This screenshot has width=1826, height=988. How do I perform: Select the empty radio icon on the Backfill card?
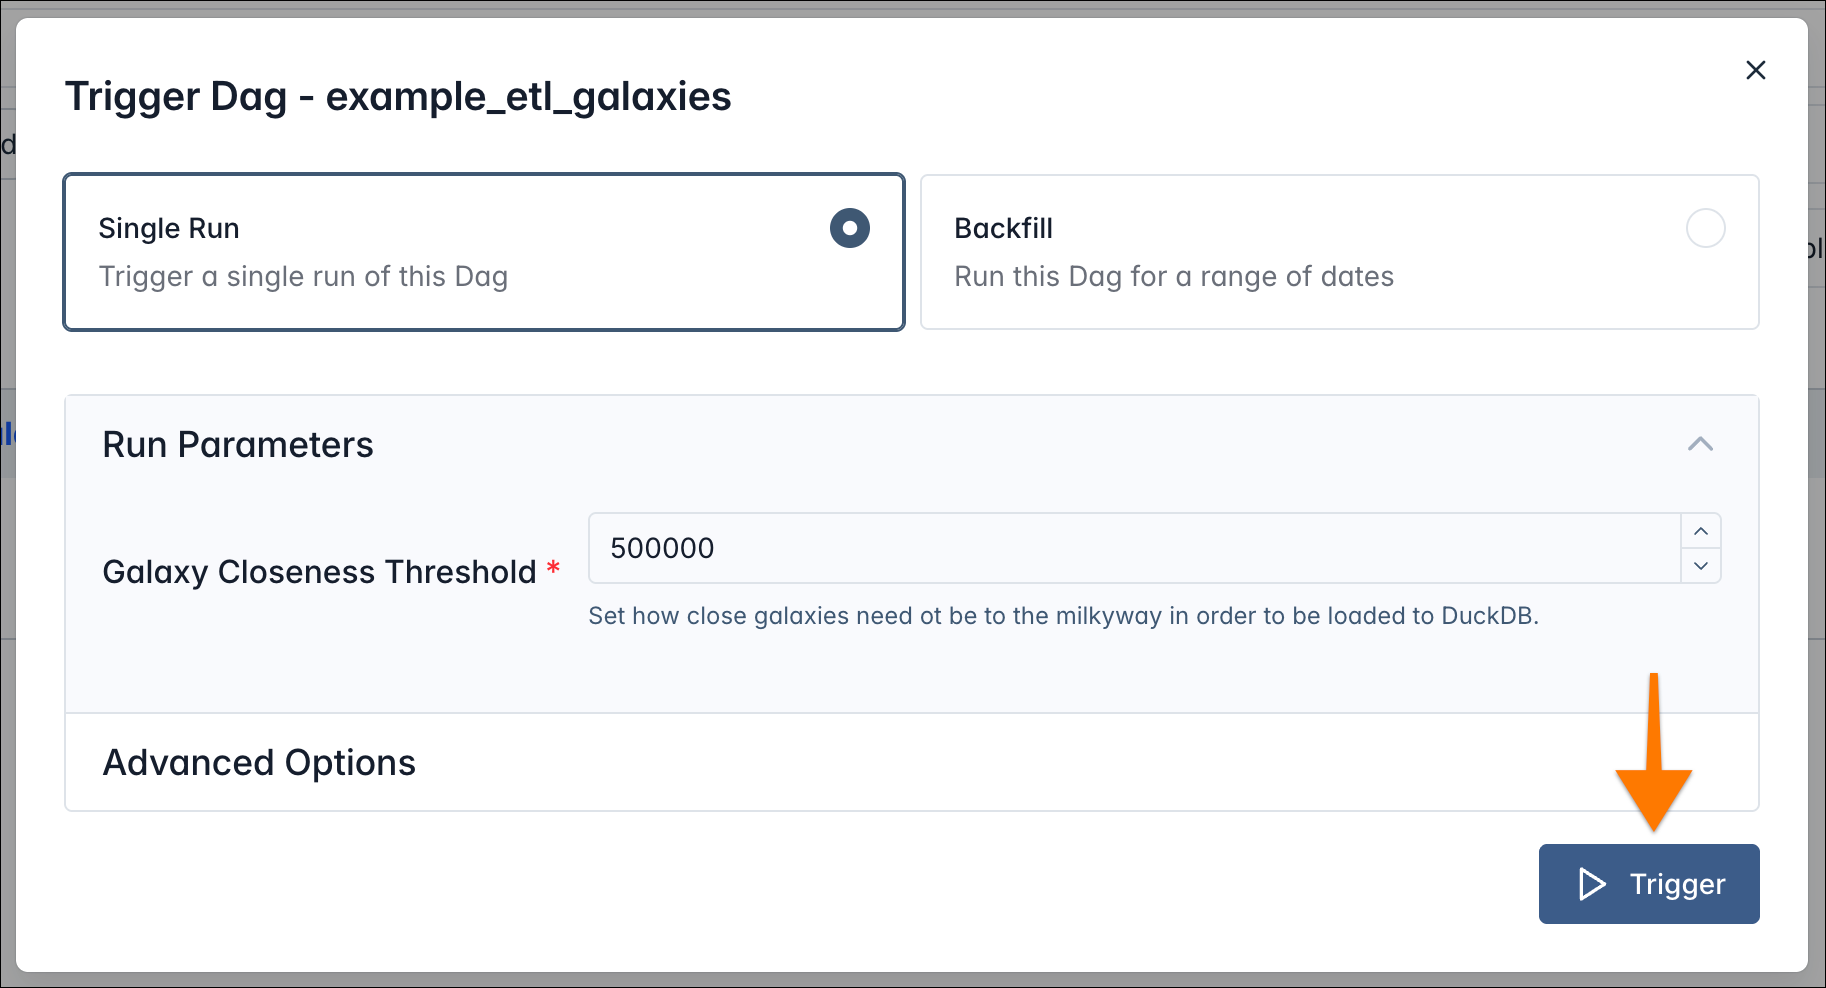point(1707,228)
